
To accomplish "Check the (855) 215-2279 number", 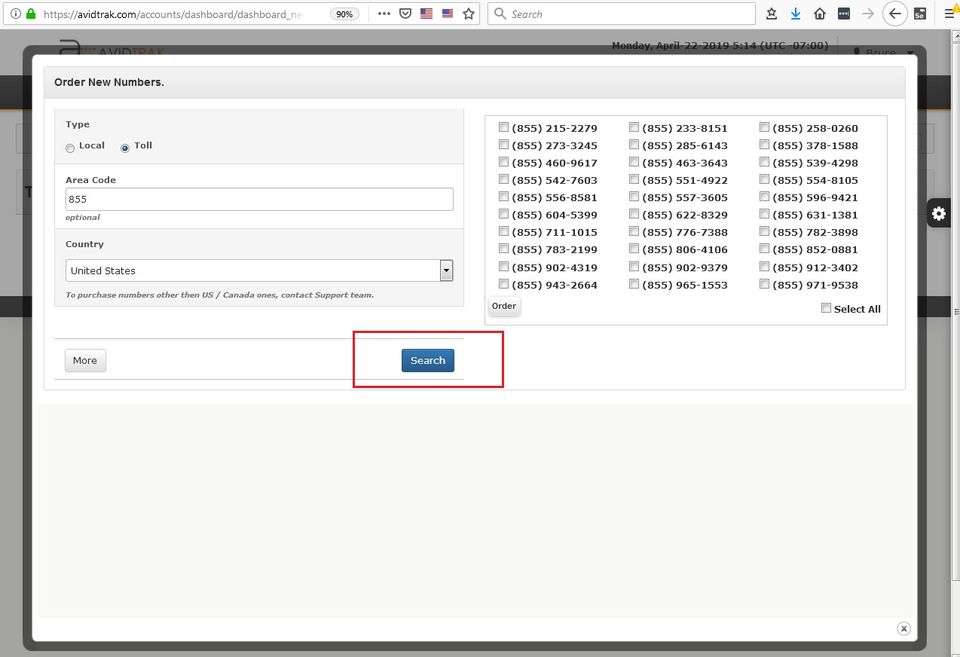I will (503, 127).
